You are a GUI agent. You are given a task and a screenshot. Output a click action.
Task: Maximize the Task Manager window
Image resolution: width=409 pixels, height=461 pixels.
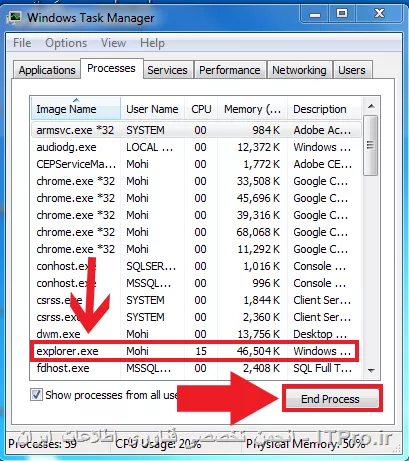click(x=342, y=14)
